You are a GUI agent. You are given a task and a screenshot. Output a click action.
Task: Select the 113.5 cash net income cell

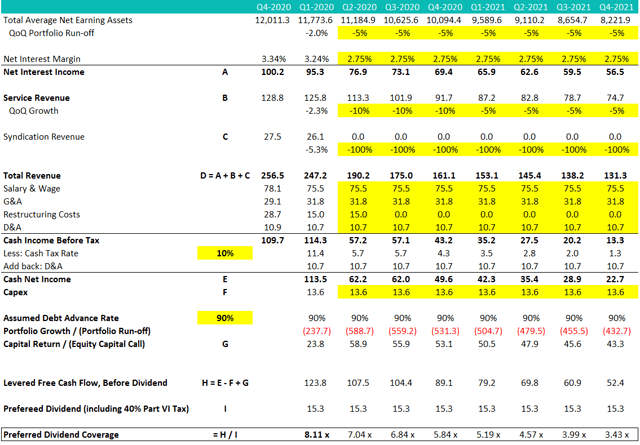pos(315,279)
